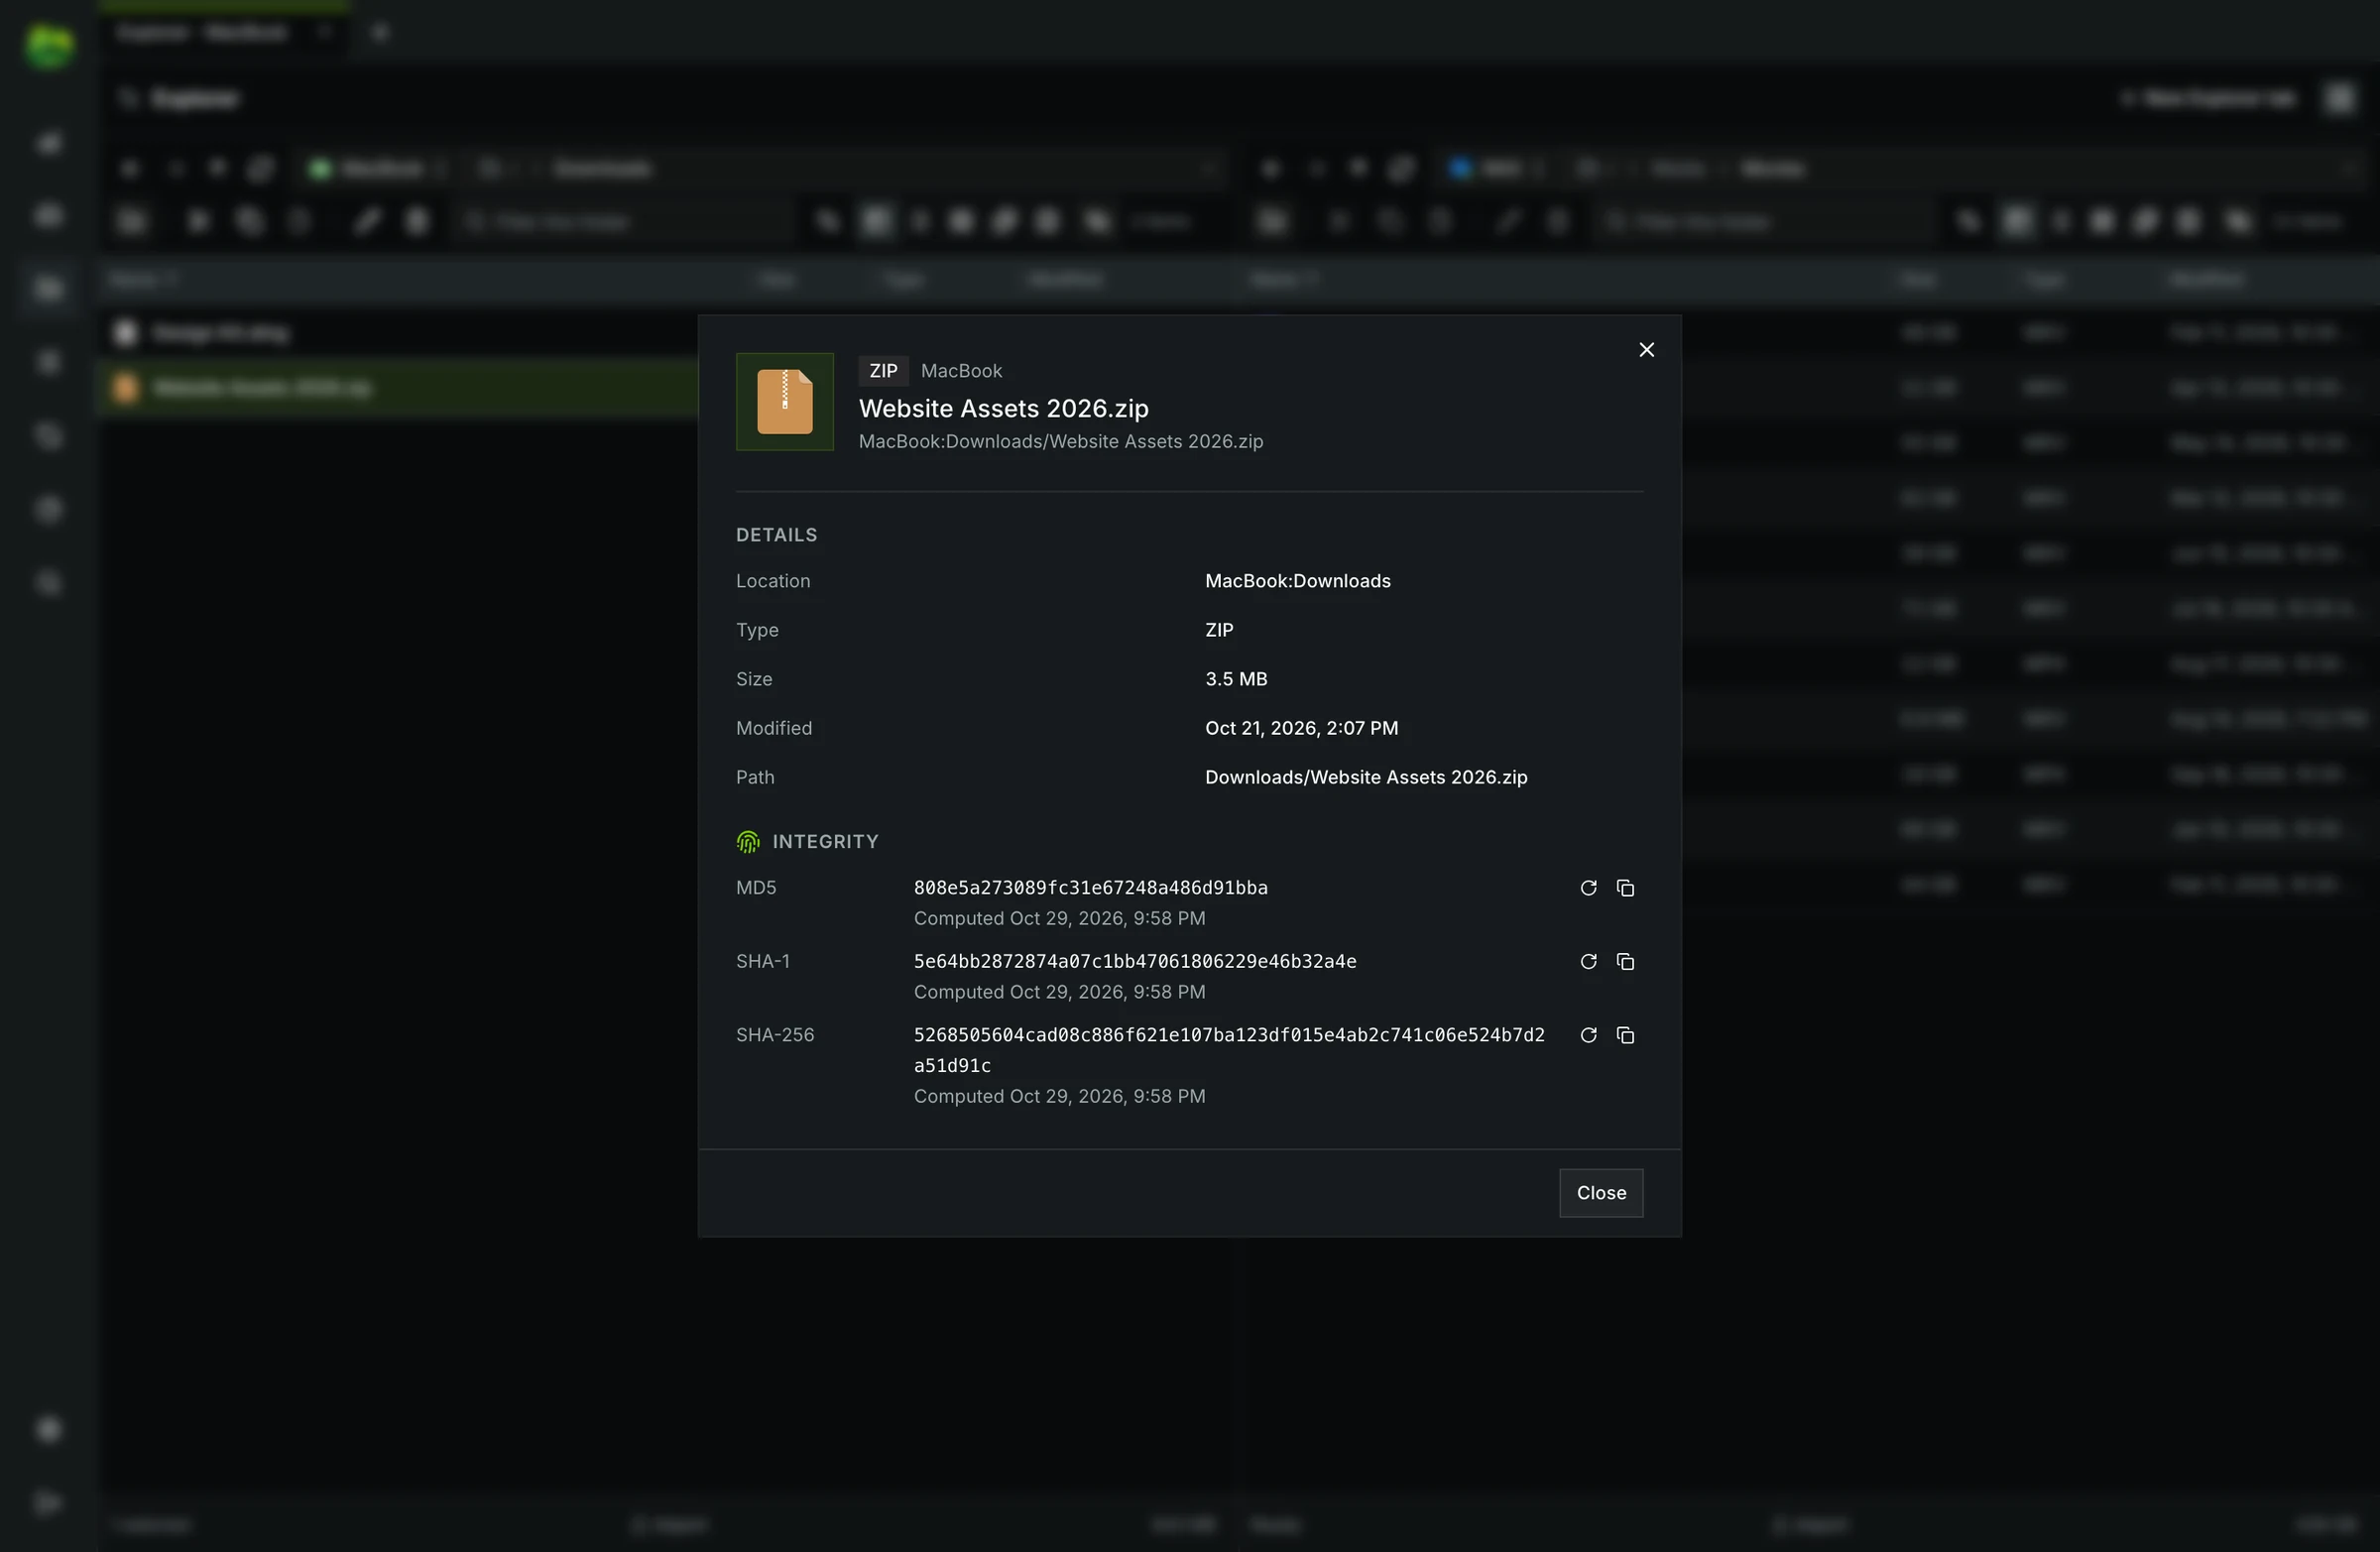Select the MacBook:Downloads location value
Viewport: 2380px width, 1552px height.
point(1297,581)
